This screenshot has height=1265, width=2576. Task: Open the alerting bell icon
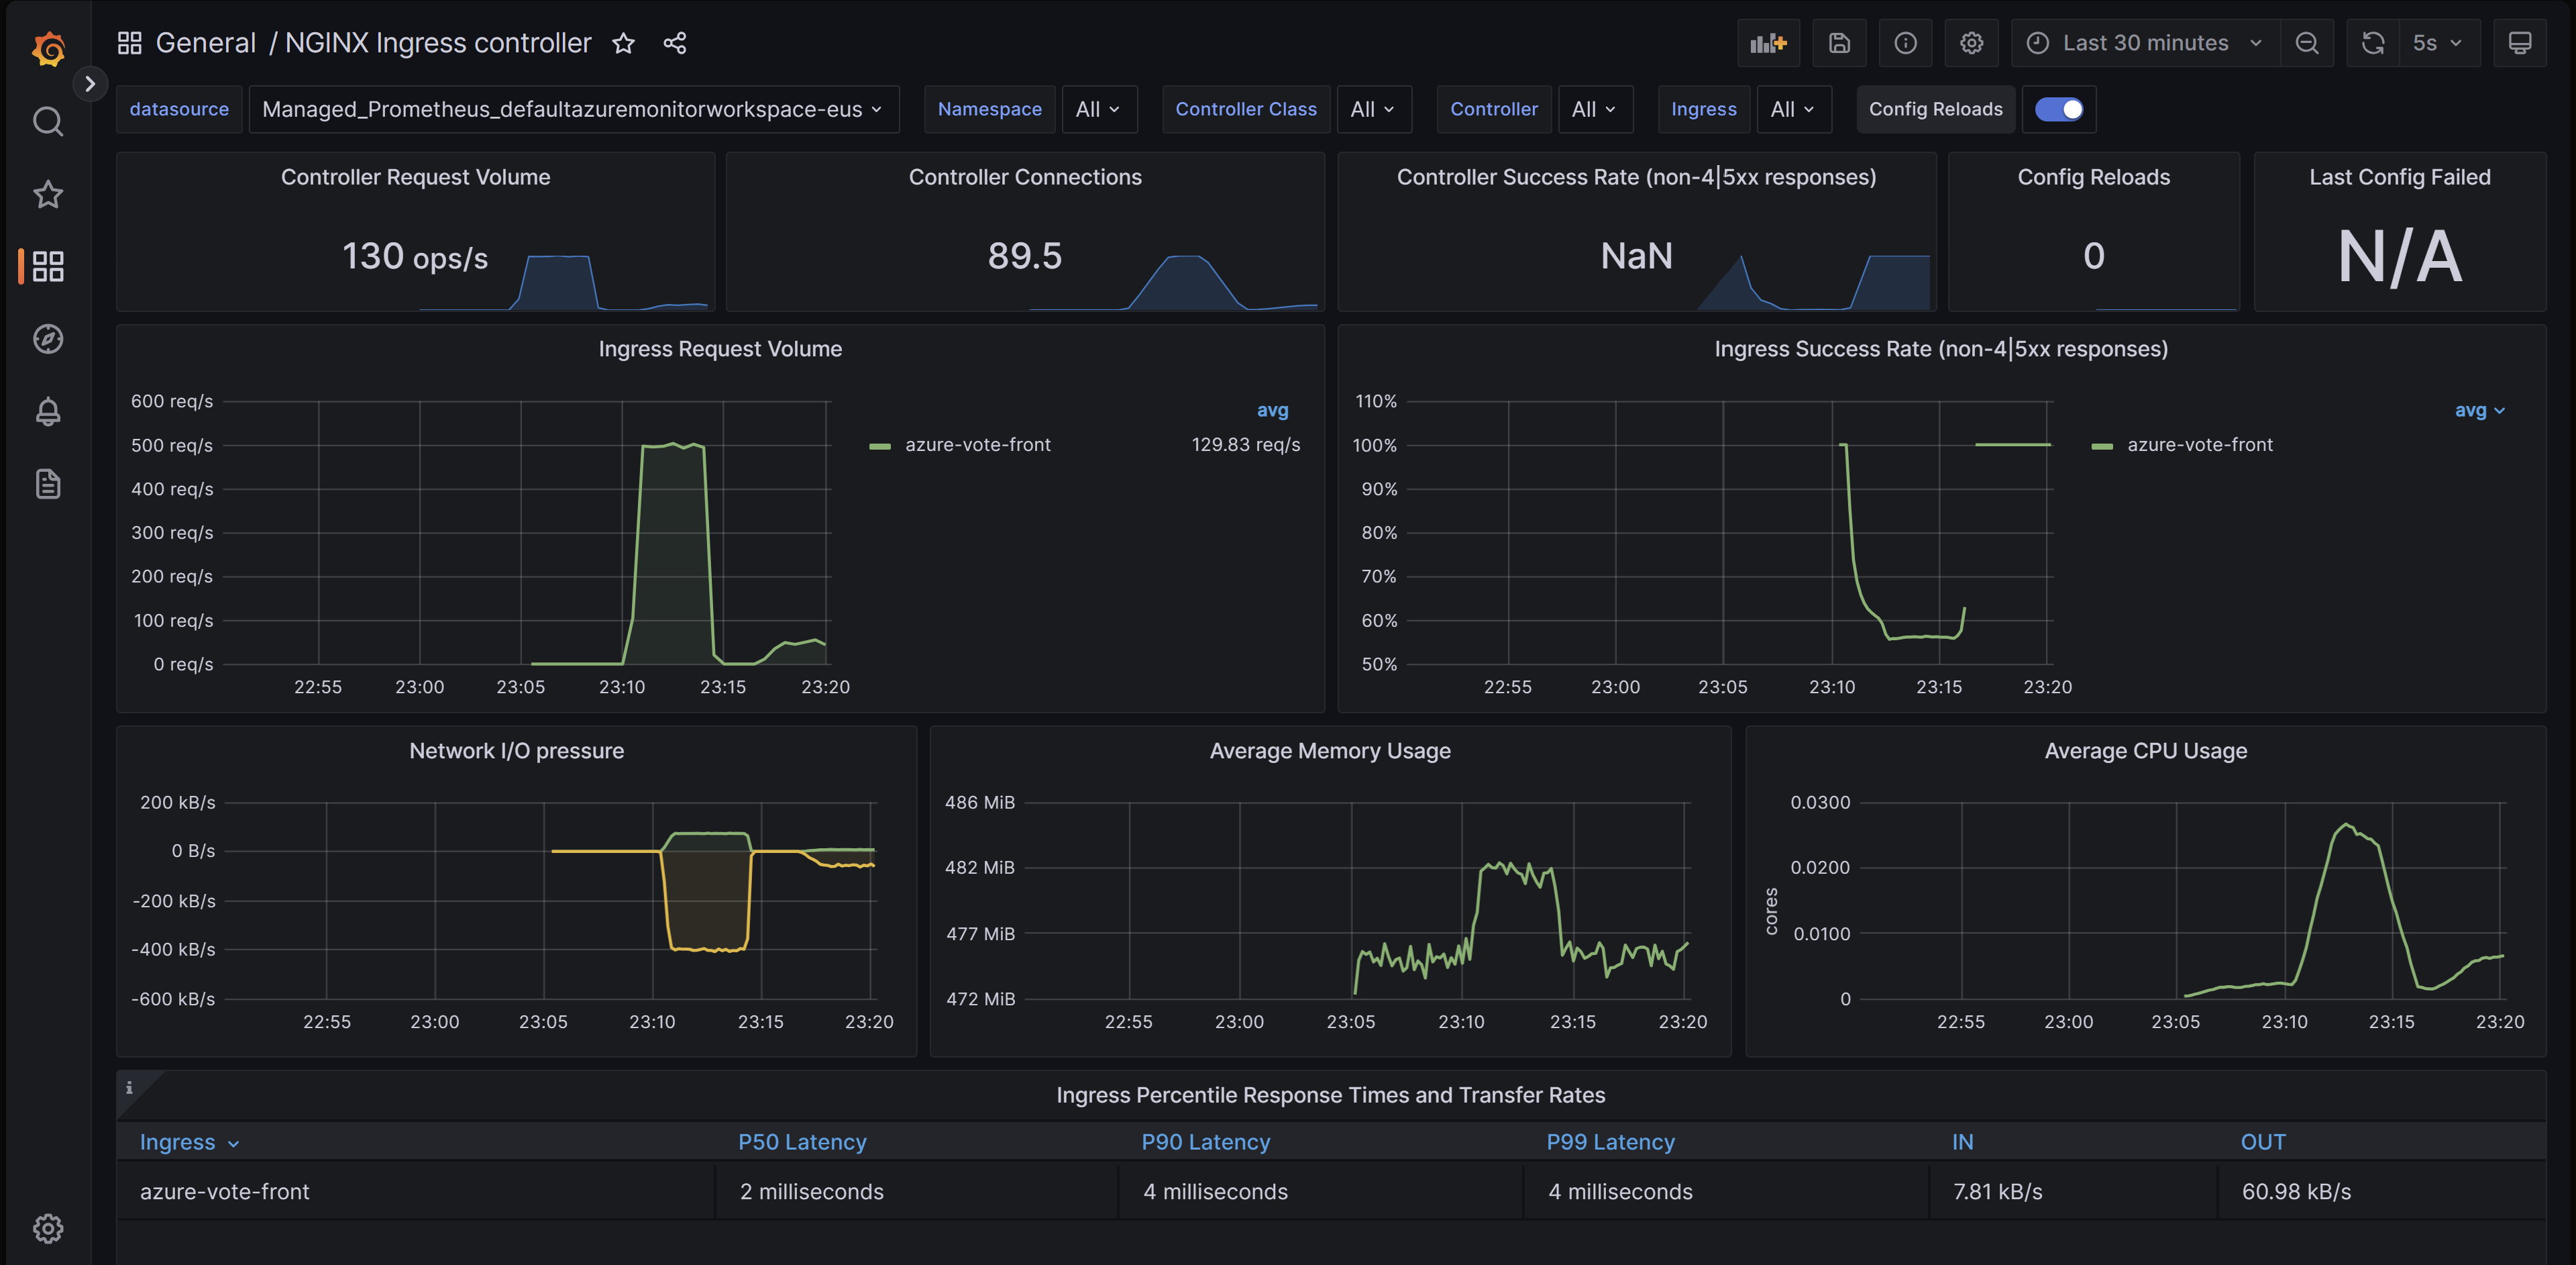(46, 411)
